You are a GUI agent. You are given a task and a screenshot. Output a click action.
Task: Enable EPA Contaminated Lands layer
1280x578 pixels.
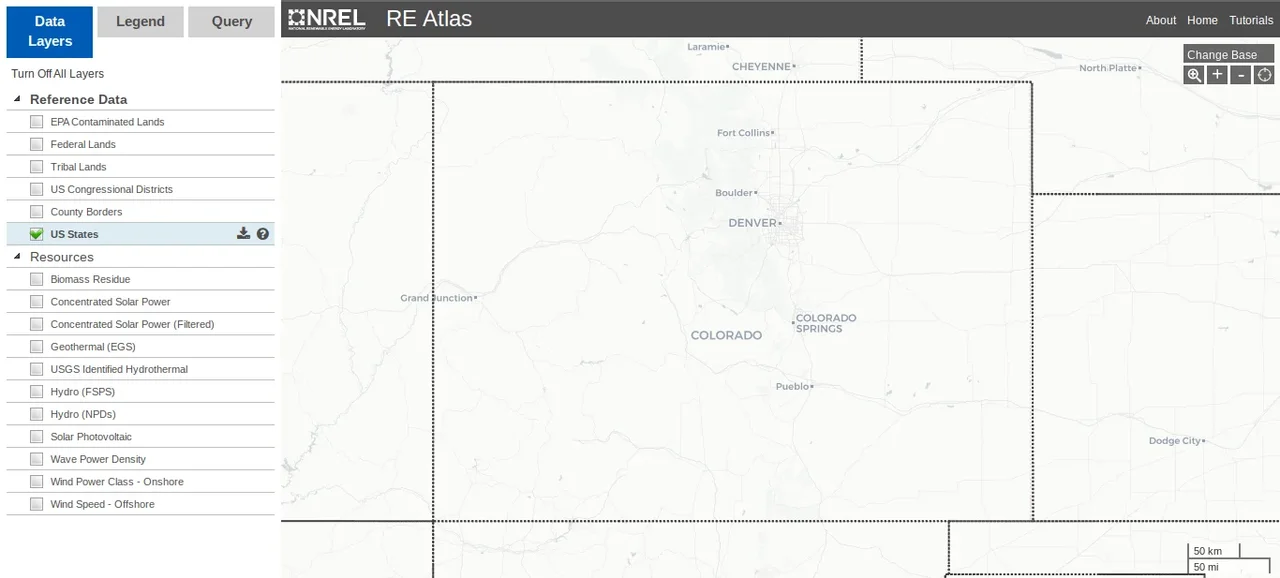[x=37, y=122]
